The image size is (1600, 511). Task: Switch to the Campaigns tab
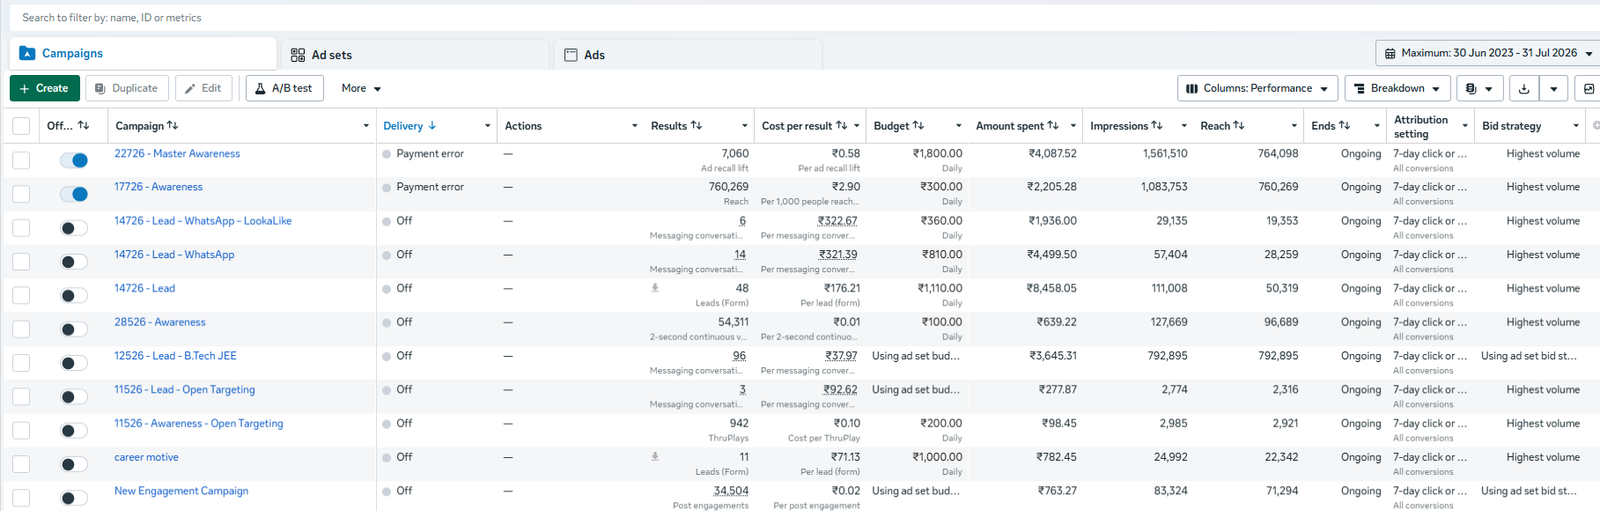[x=143, y=54]
